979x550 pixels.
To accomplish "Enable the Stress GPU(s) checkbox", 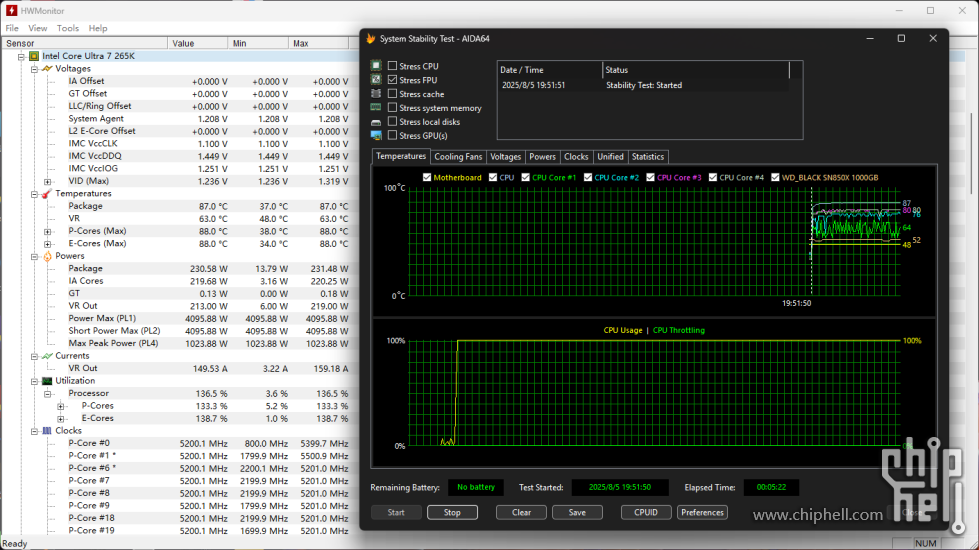I will click(x=392, y=135).
